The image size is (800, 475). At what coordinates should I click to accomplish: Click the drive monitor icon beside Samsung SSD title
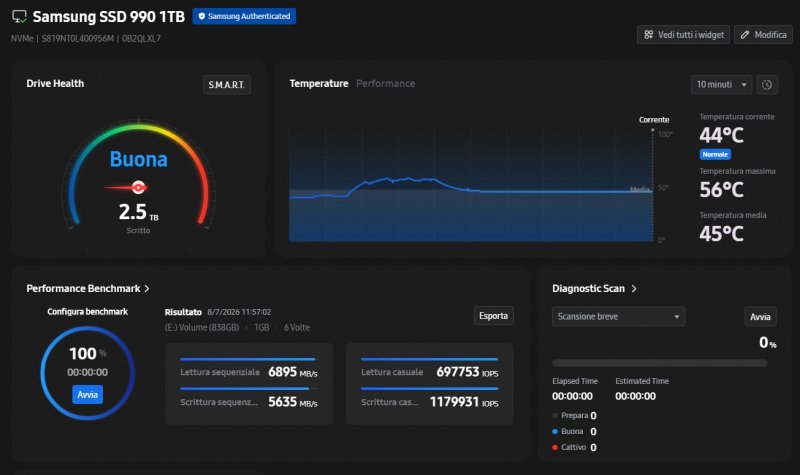click(19, 16)
